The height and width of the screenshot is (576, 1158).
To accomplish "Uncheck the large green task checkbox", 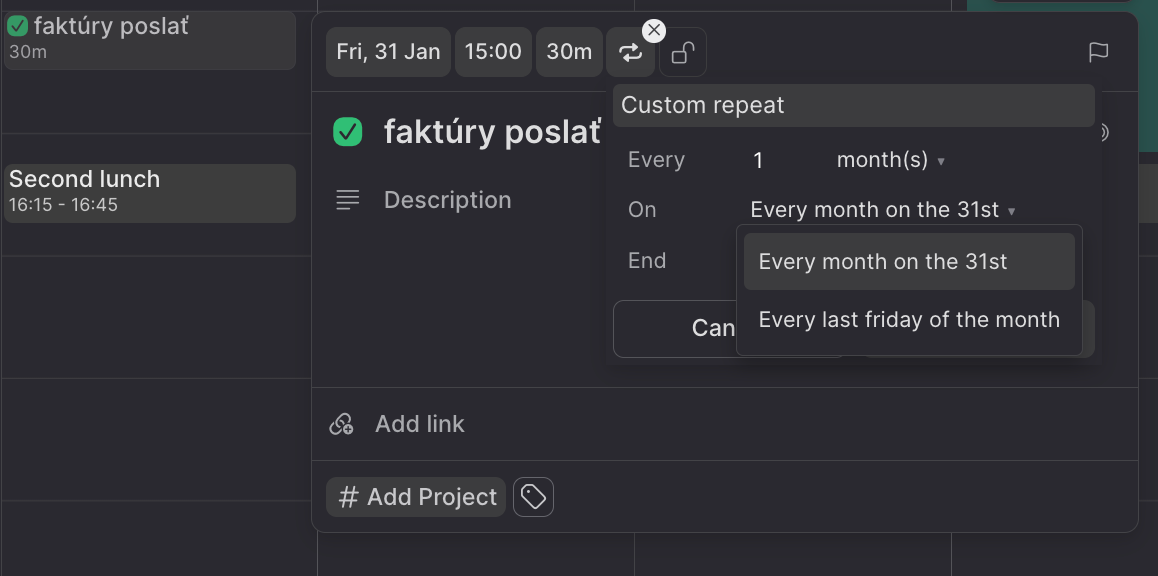I will point(348,132).
